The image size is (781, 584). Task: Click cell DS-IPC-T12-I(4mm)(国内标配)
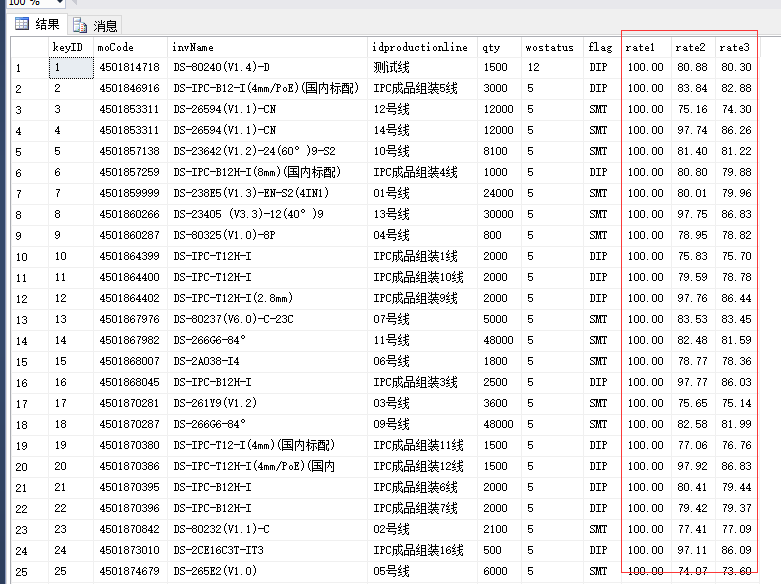point(267,445)
